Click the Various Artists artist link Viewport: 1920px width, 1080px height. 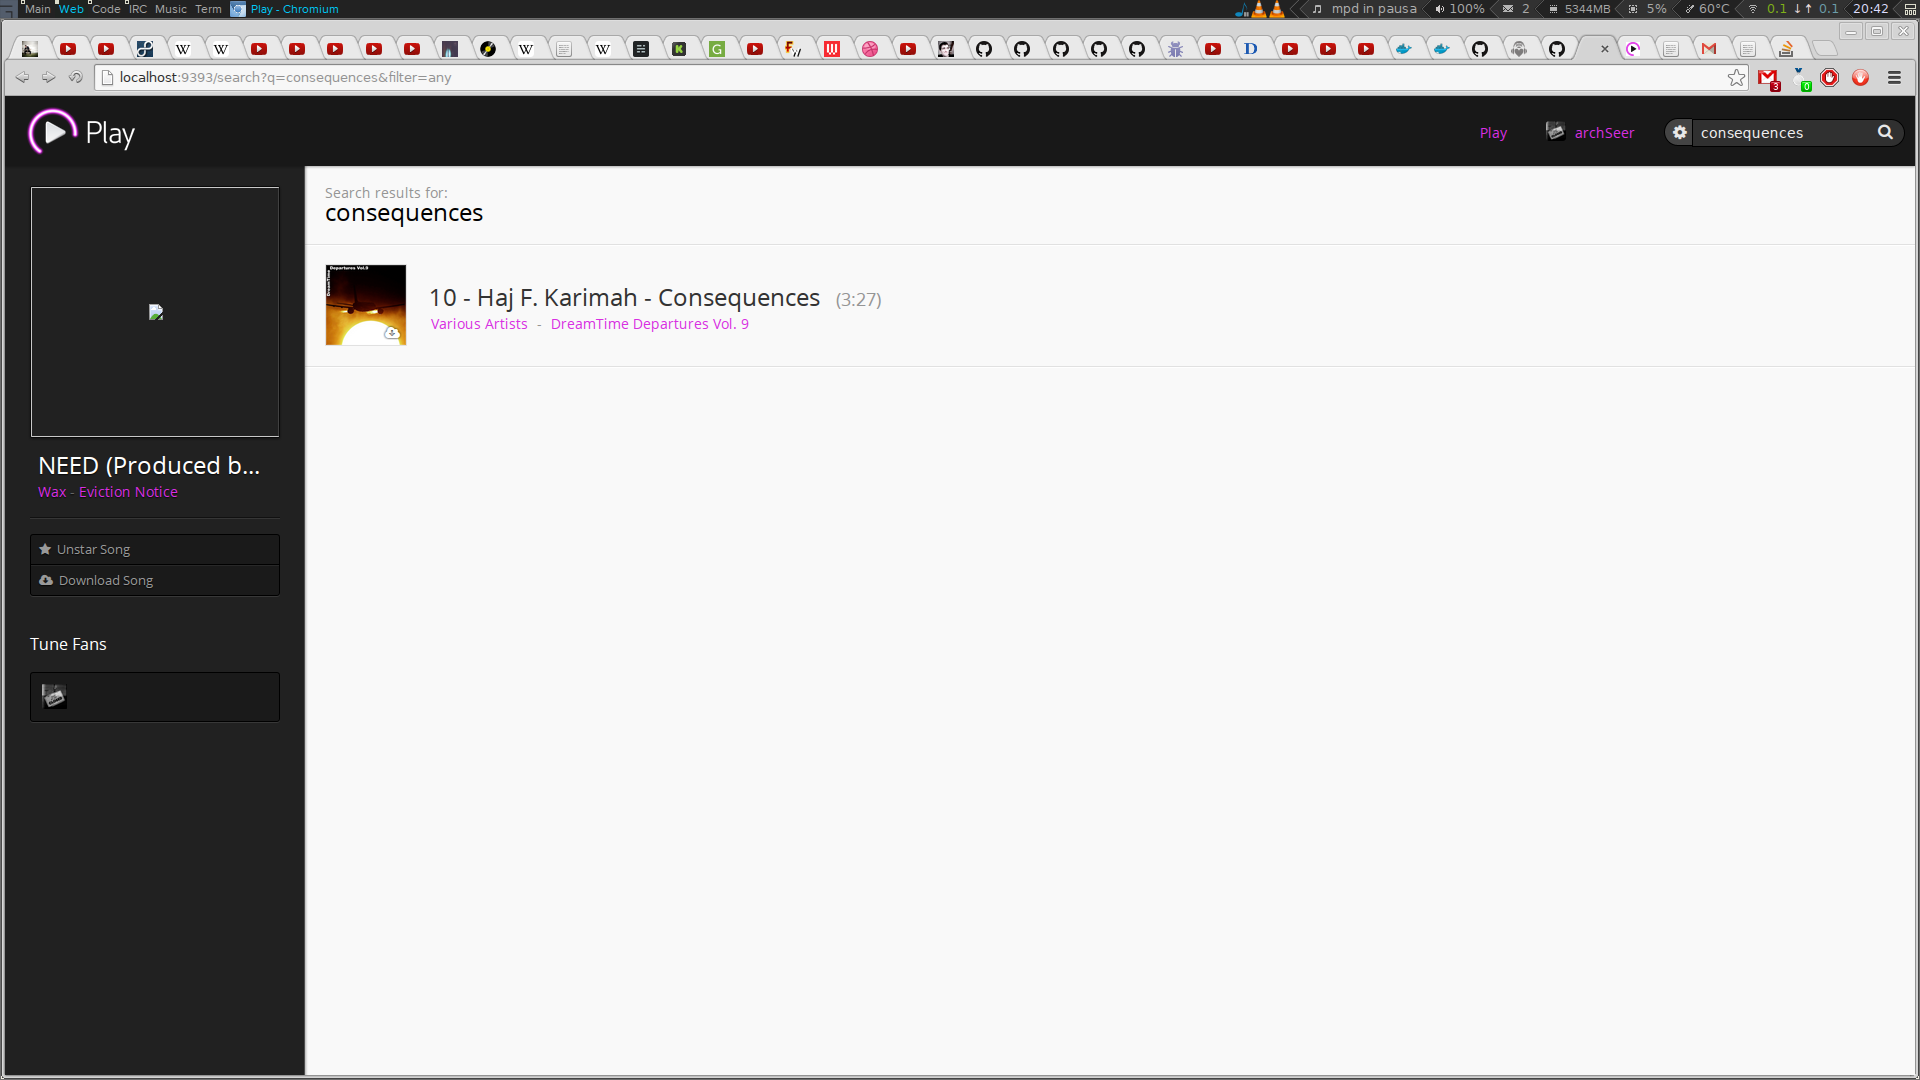[x=479, y=323]
